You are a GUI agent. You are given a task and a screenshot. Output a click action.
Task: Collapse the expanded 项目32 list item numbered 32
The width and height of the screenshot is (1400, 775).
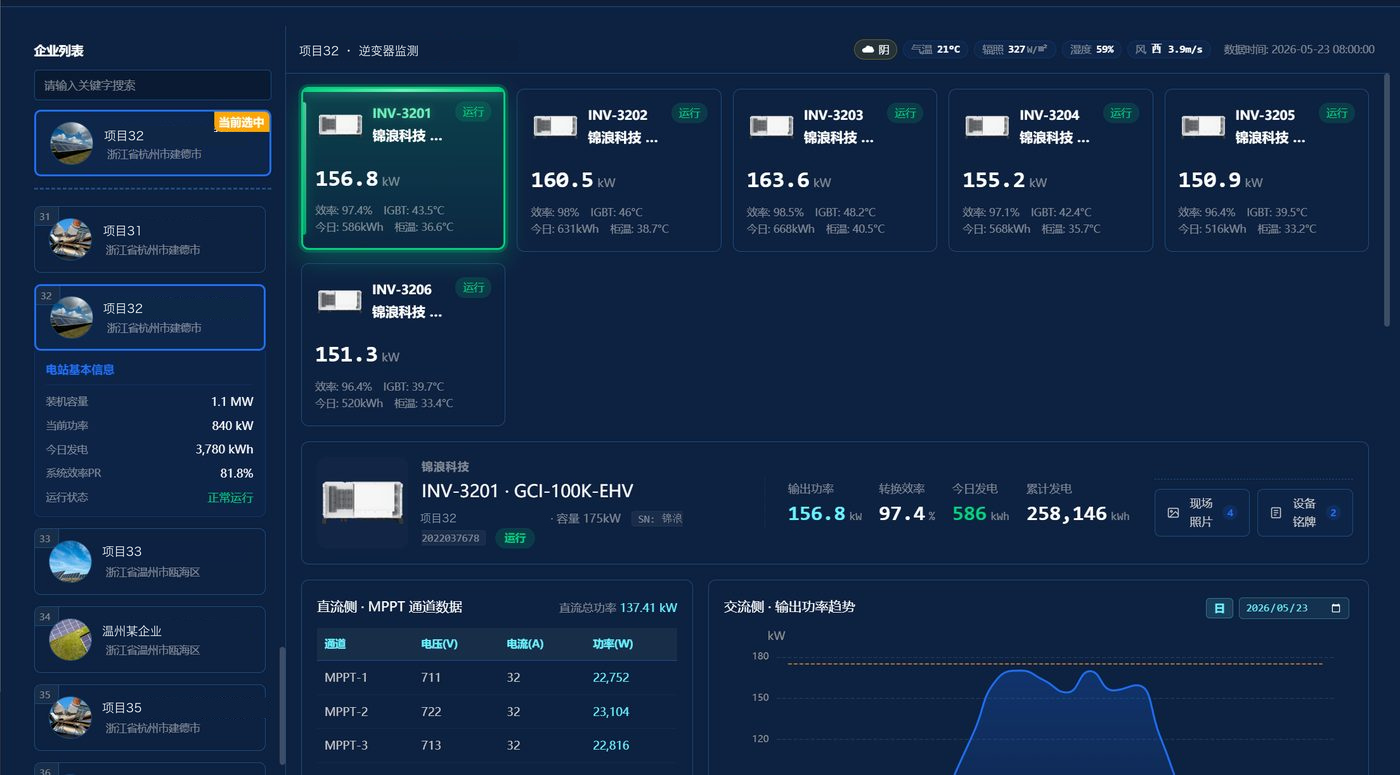(150, 318)
